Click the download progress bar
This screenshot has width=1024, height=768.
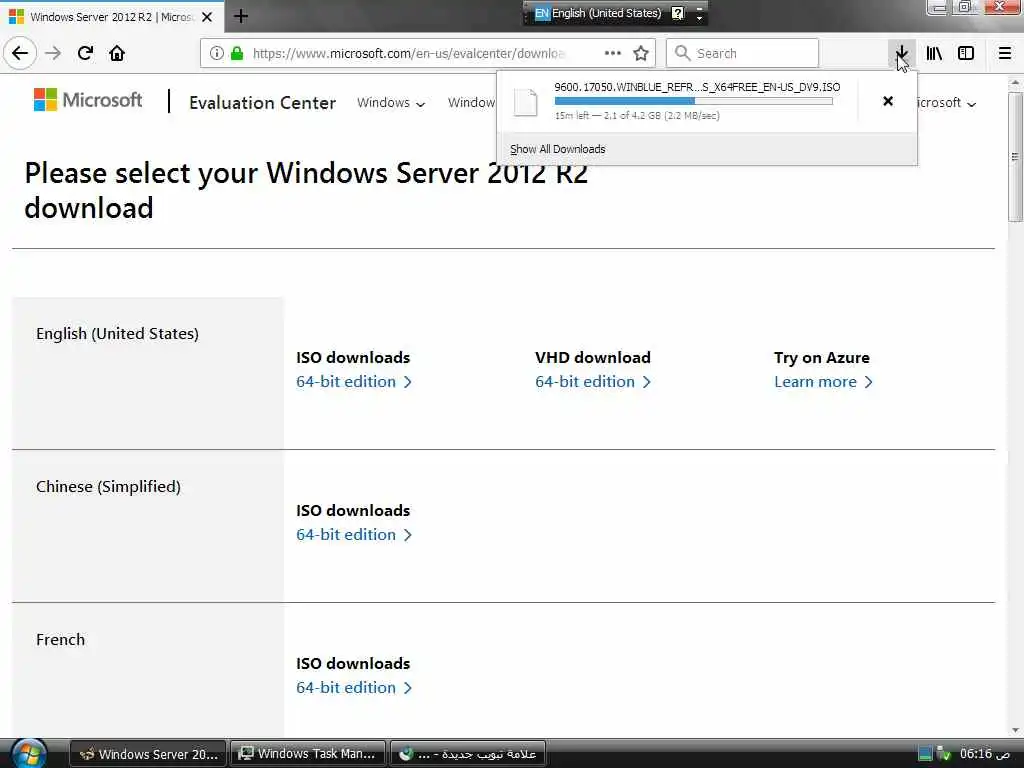pos(694,101)
